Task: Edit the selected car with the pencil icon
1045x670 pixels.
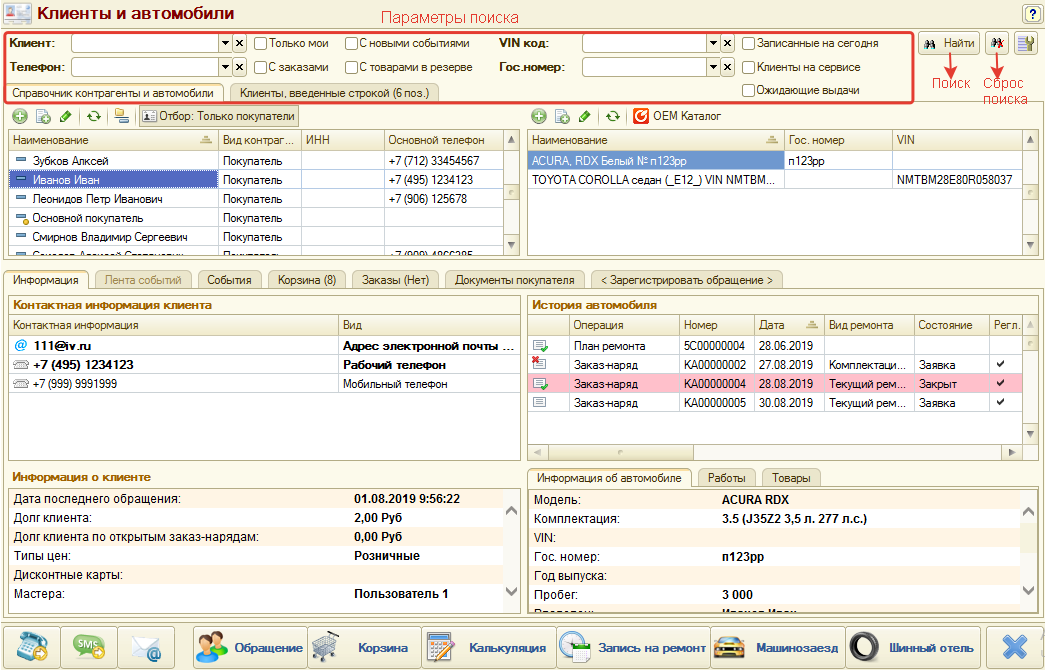Action: click(x=584, y=116)
